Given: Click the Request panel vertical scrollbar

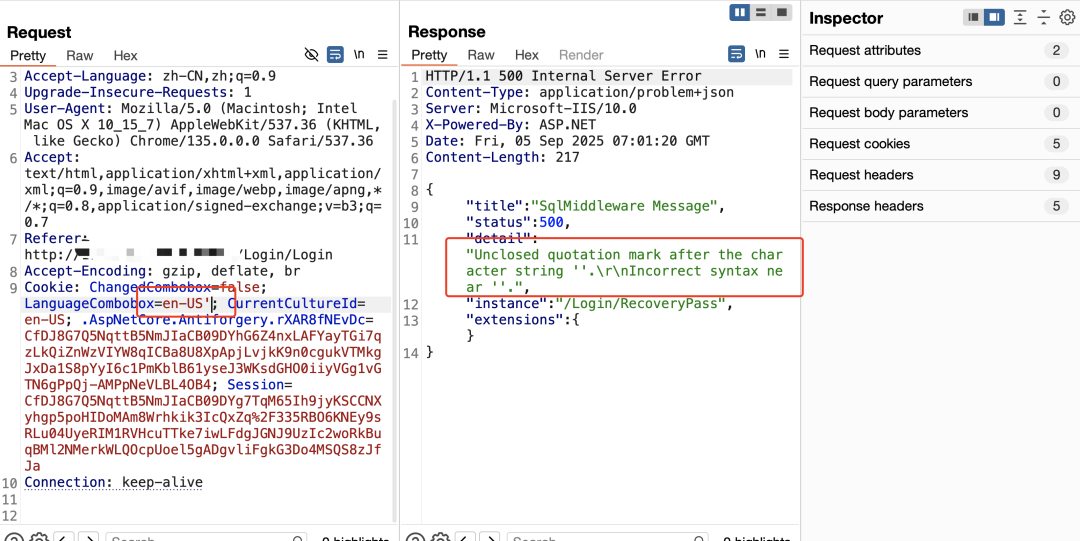Looking at the screenshot, I should coord(395,310).
